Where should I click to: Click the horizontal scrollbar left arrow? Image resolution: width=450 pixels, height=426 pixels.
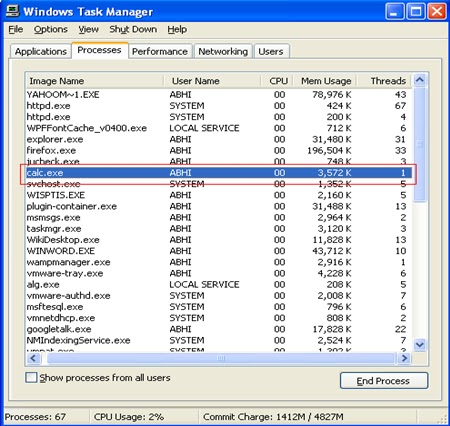[x=33, y=358]
